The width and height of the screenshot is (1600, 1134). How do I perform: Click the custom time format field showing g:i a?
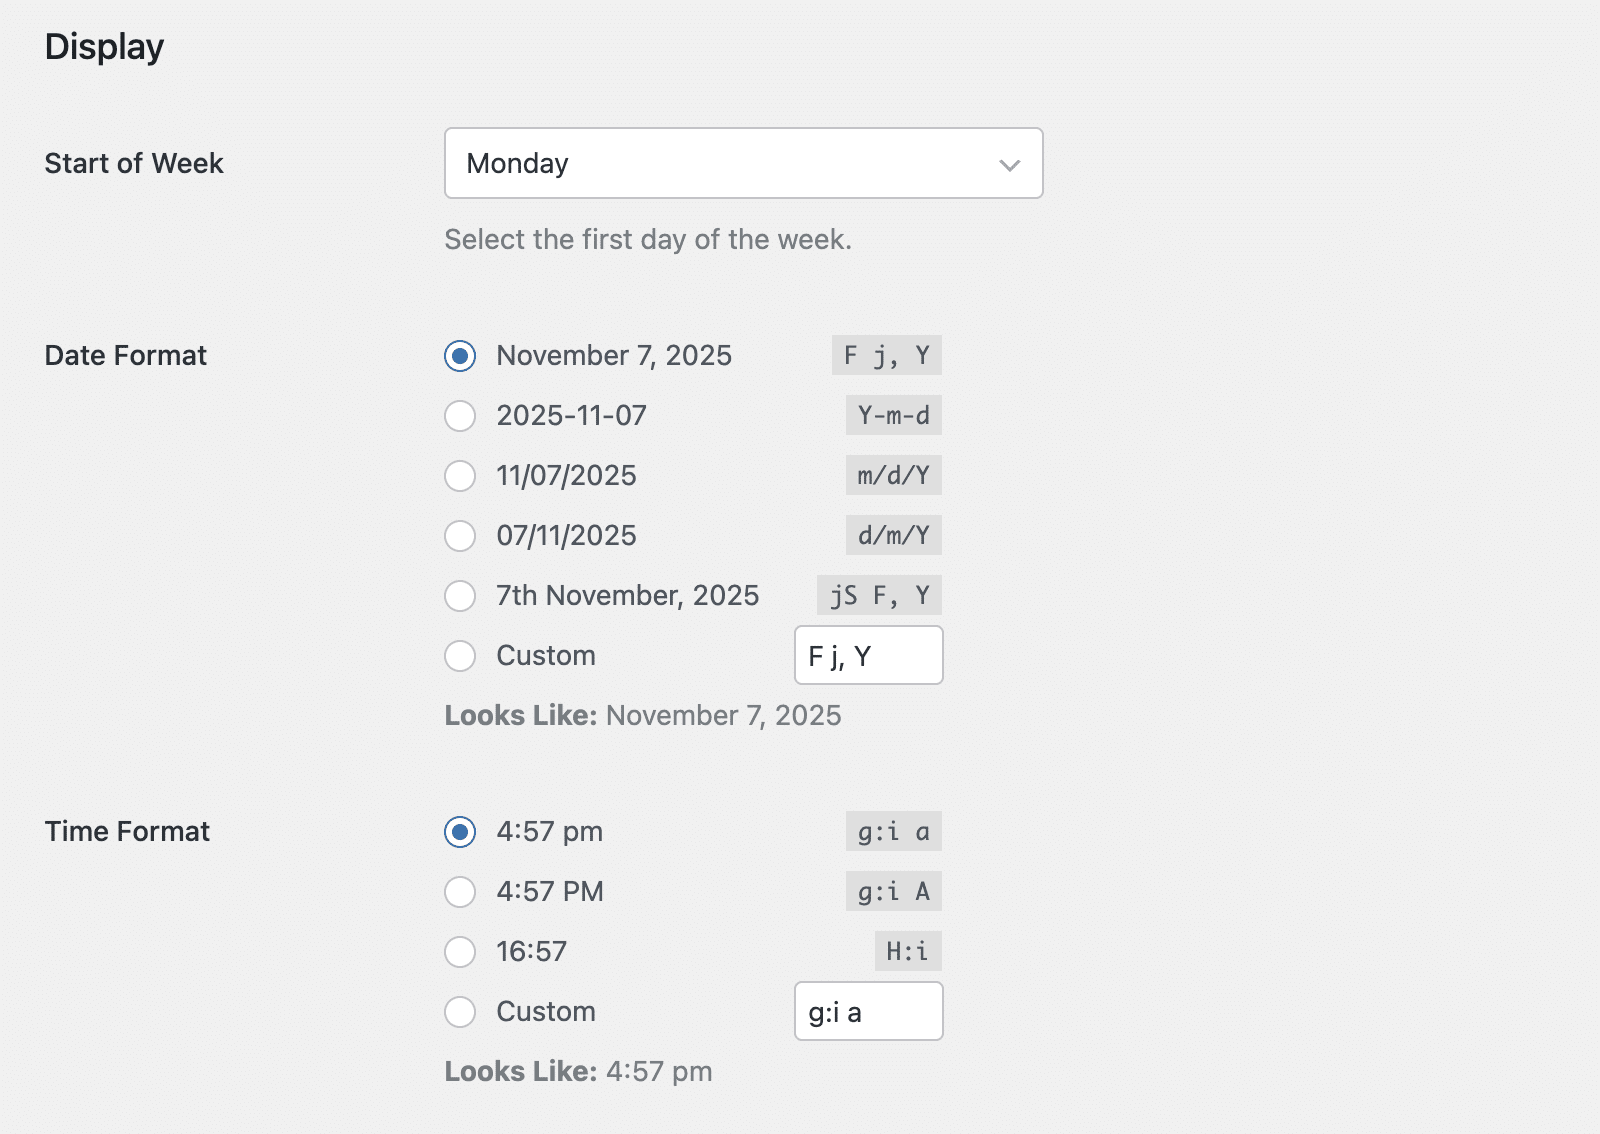(x=868, y=1011)
